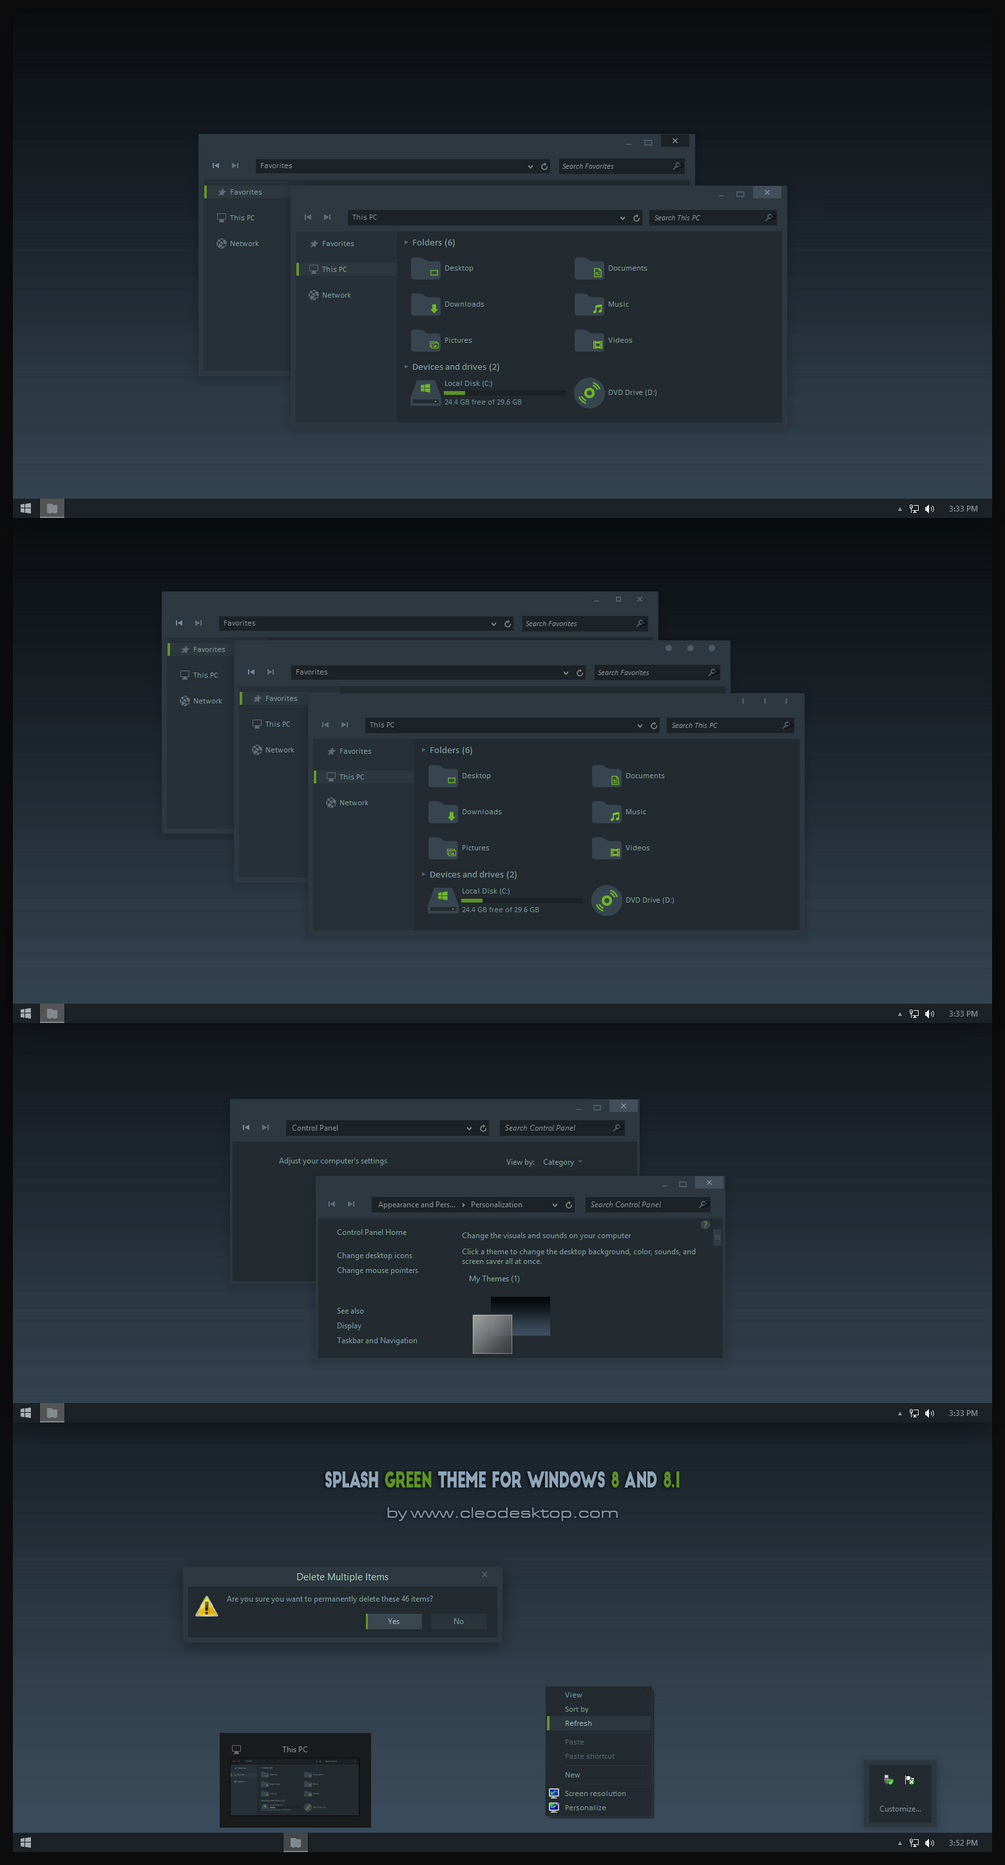Select theme thumbnail under My Themes (1)
The height and width of the screenshot is (1865, 1005).
(x=511, y=1325)
